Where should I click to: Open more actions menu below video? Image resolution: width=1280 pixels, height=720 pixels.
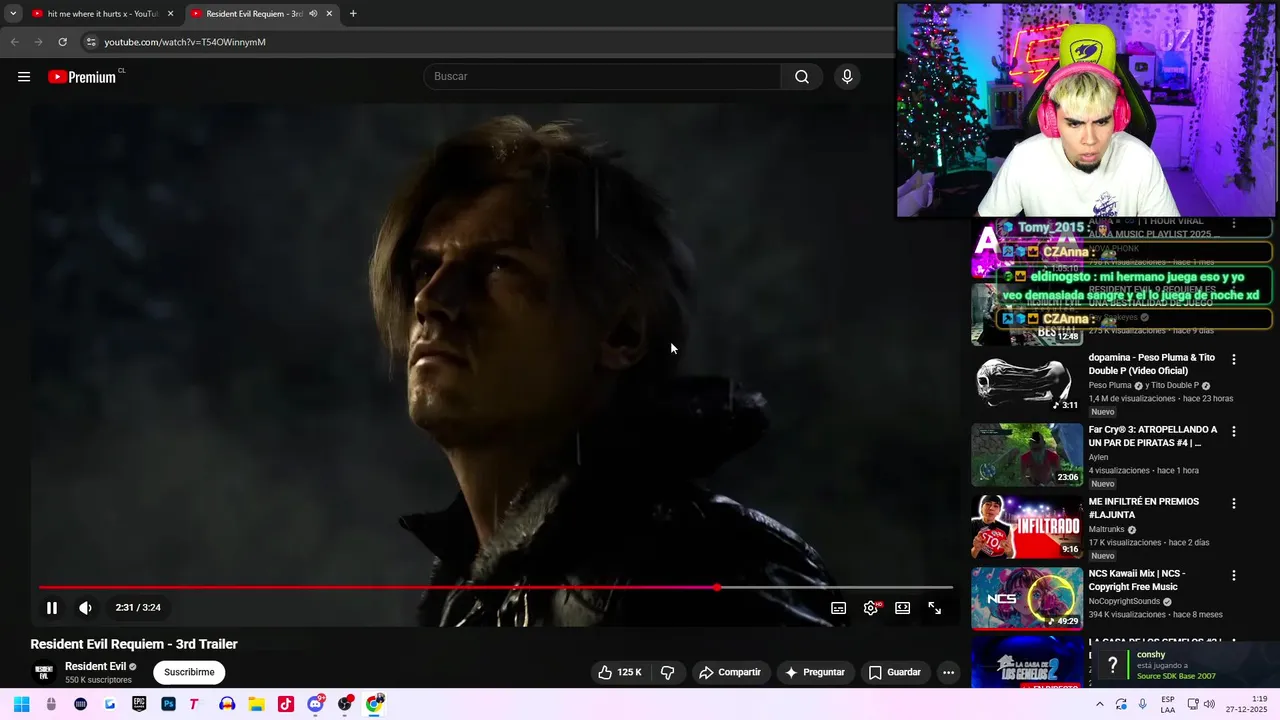948,672
